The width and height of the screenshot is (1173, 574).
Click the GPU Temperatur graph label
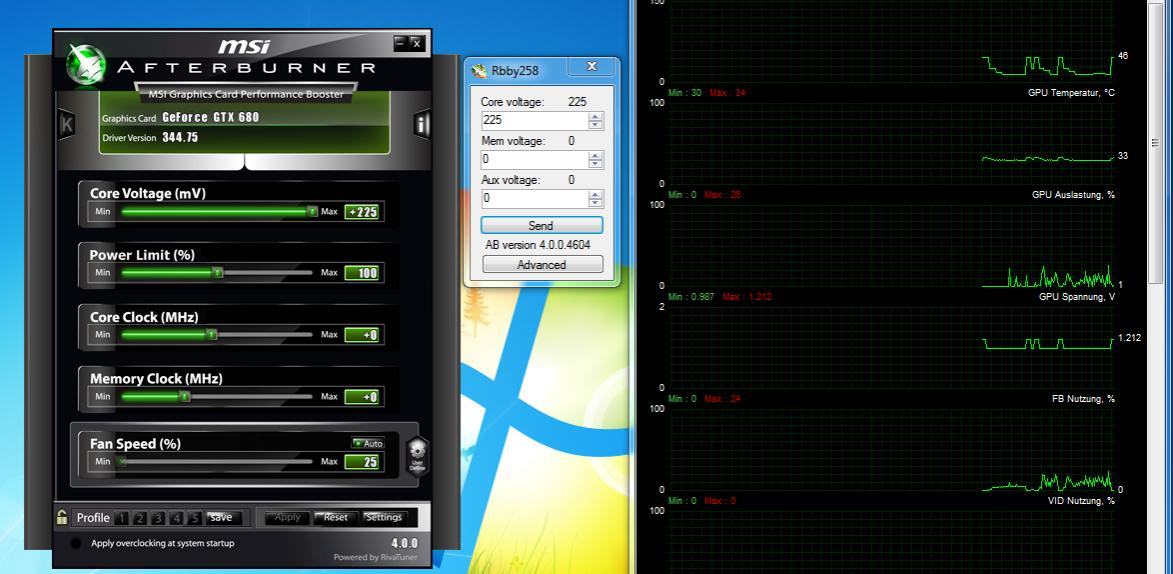point(1071,93)
